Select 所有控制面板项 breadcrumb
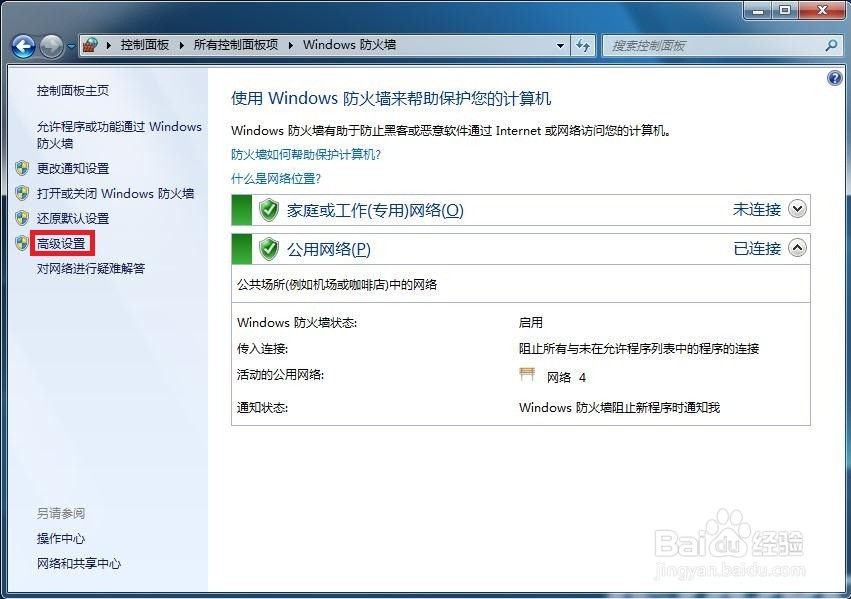The height and width of the screenshot is (599, 851). (236, 45)
